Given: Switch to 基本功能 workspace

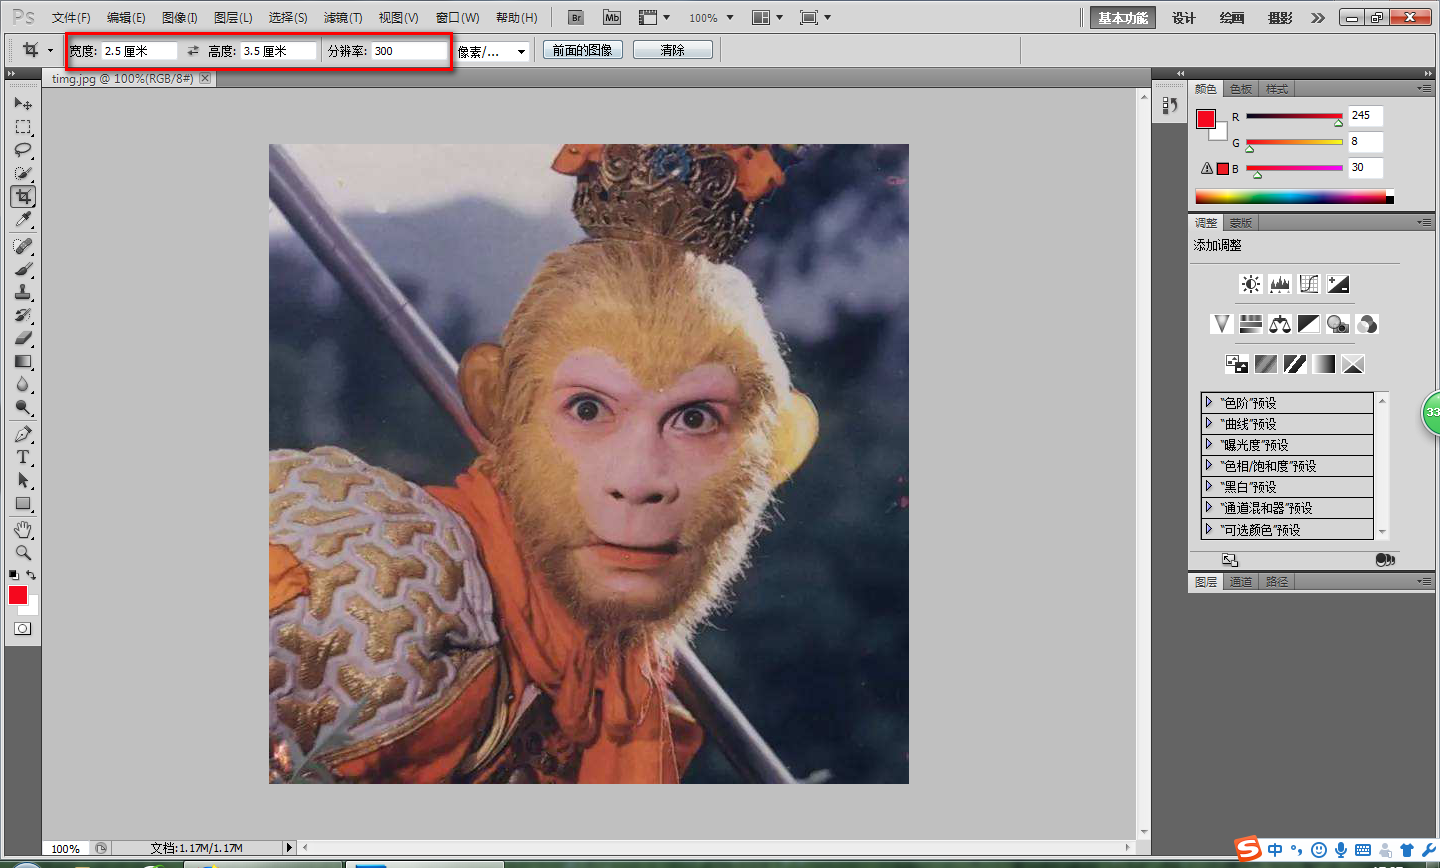Looking at the screenshot, I should [1123, 18].
